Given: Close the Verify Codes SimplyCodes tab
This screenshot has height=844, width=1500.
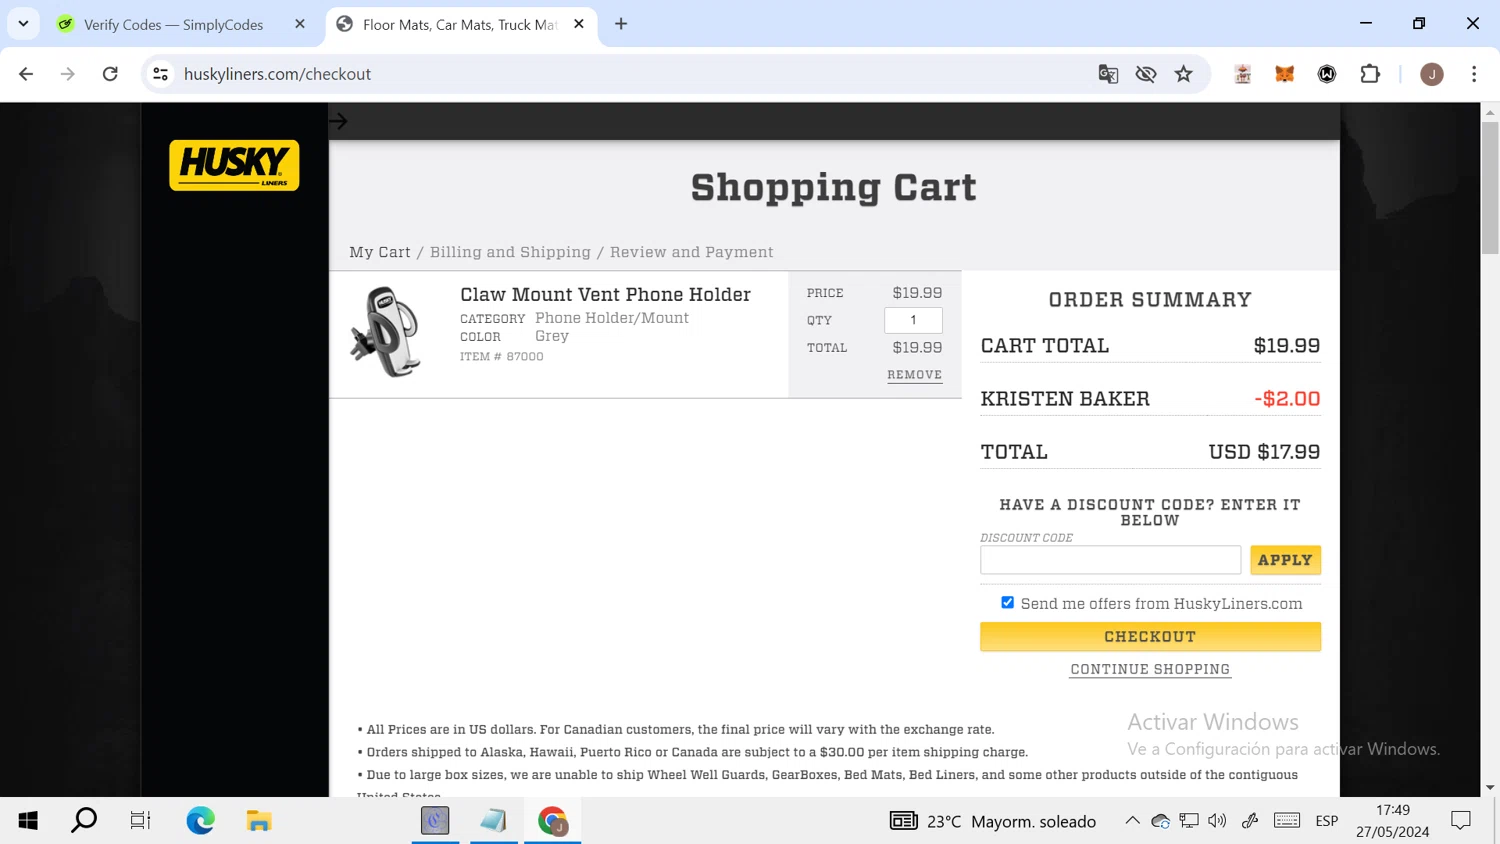Looking at the screenshot, I should pos(300,24).
